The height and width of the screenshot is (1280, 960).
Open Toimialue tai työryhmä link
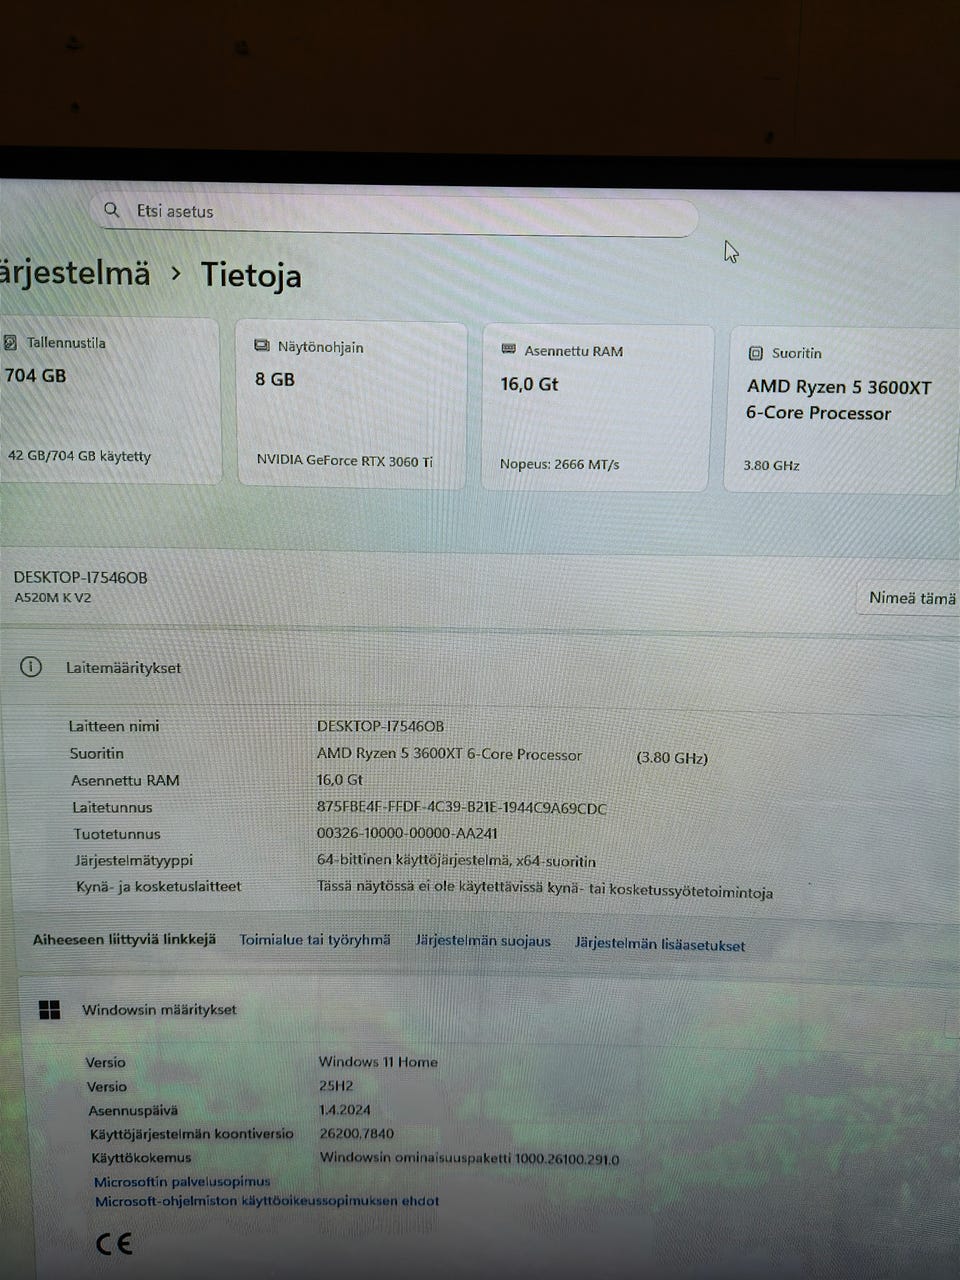[315, 940]
